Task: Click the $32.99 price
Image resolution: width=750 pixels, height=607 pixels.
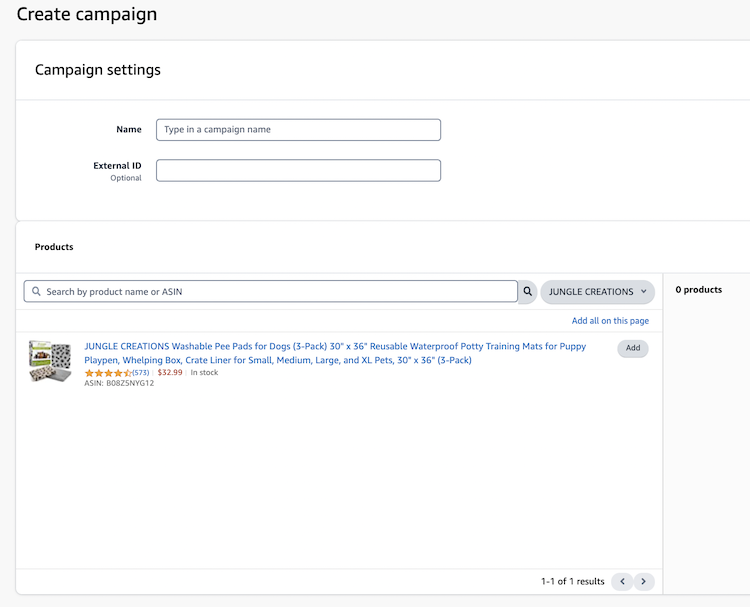Action: (170, 372)
